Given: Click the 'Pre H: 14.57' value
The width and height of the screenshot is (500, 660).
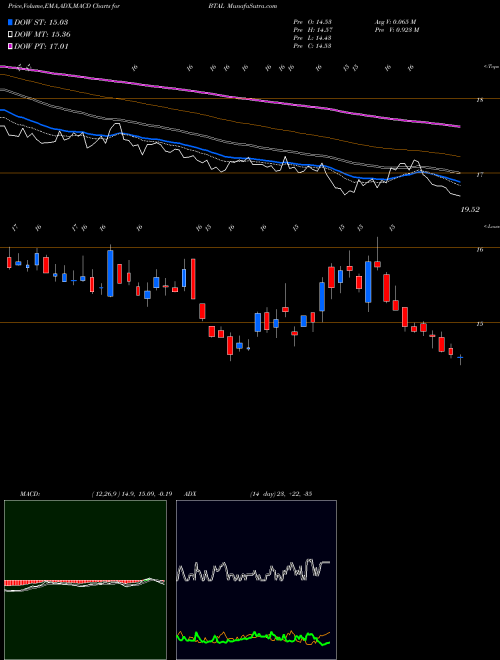Looking at the screenshot, I should click(312, 30).
